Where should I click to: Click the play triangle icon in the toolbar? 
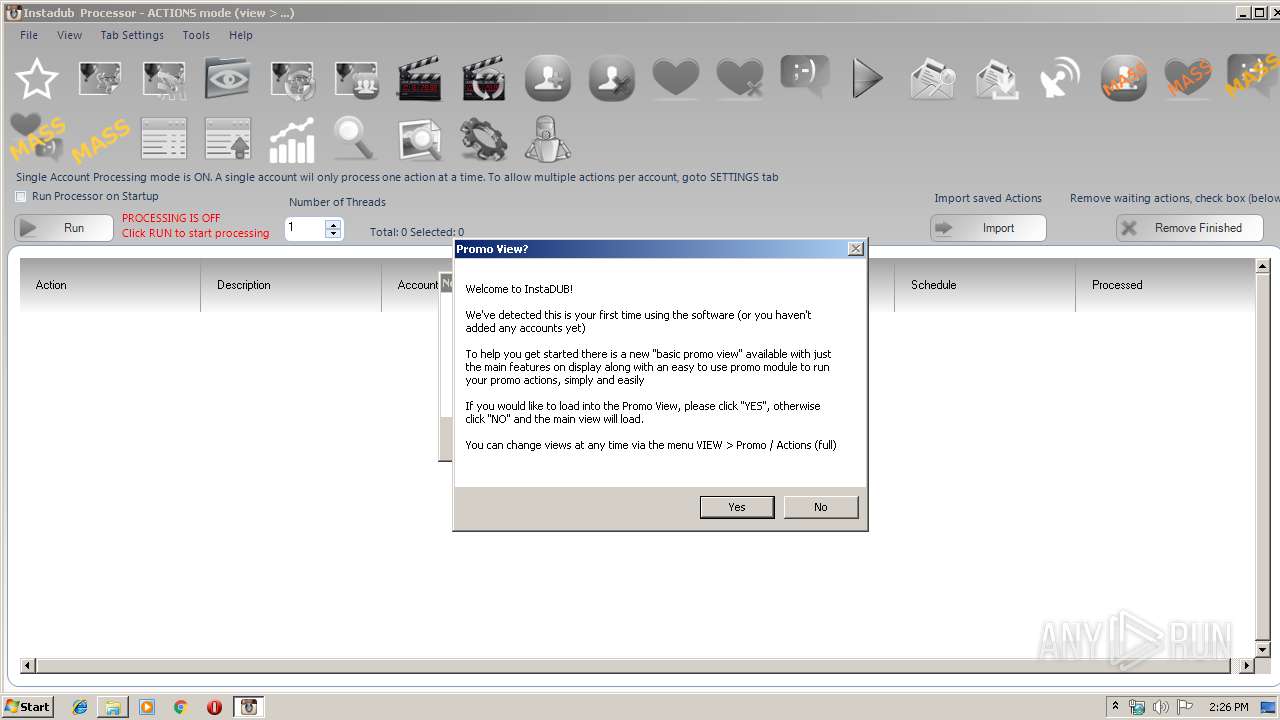(x=867, y=78)
